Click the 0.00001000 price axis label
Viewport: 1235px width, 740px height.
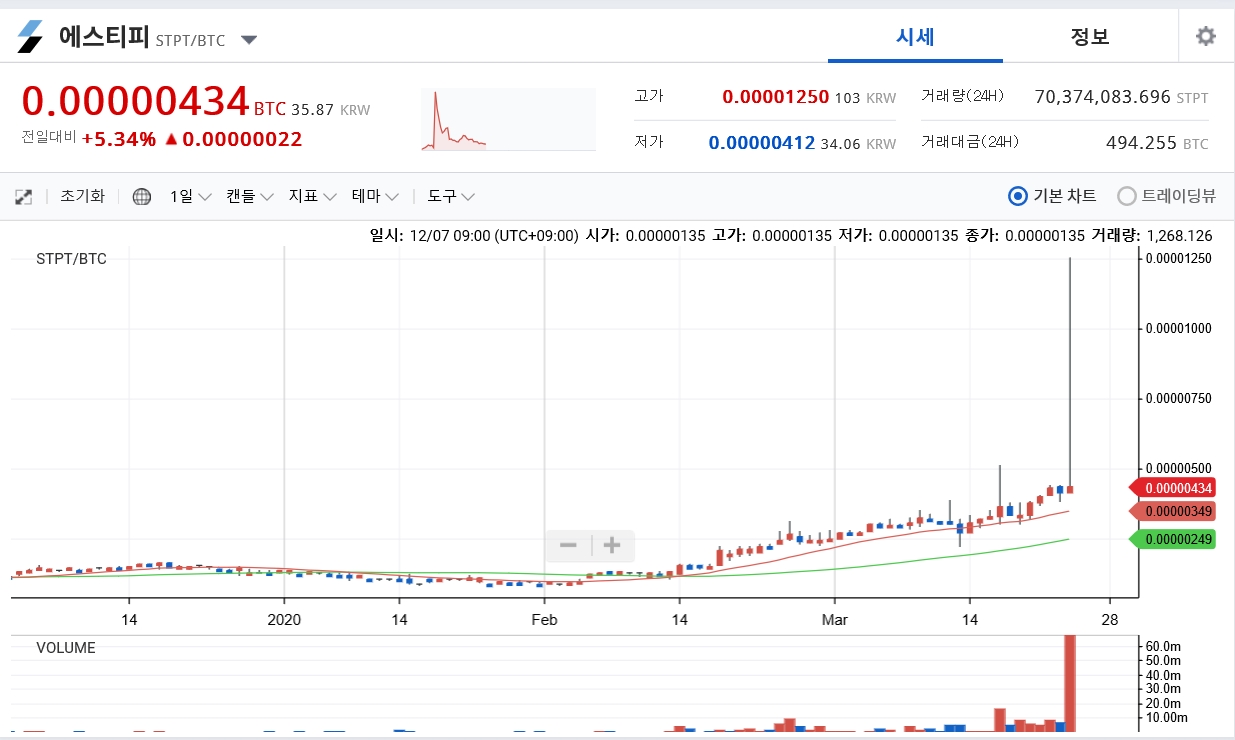click(1179, 328)
